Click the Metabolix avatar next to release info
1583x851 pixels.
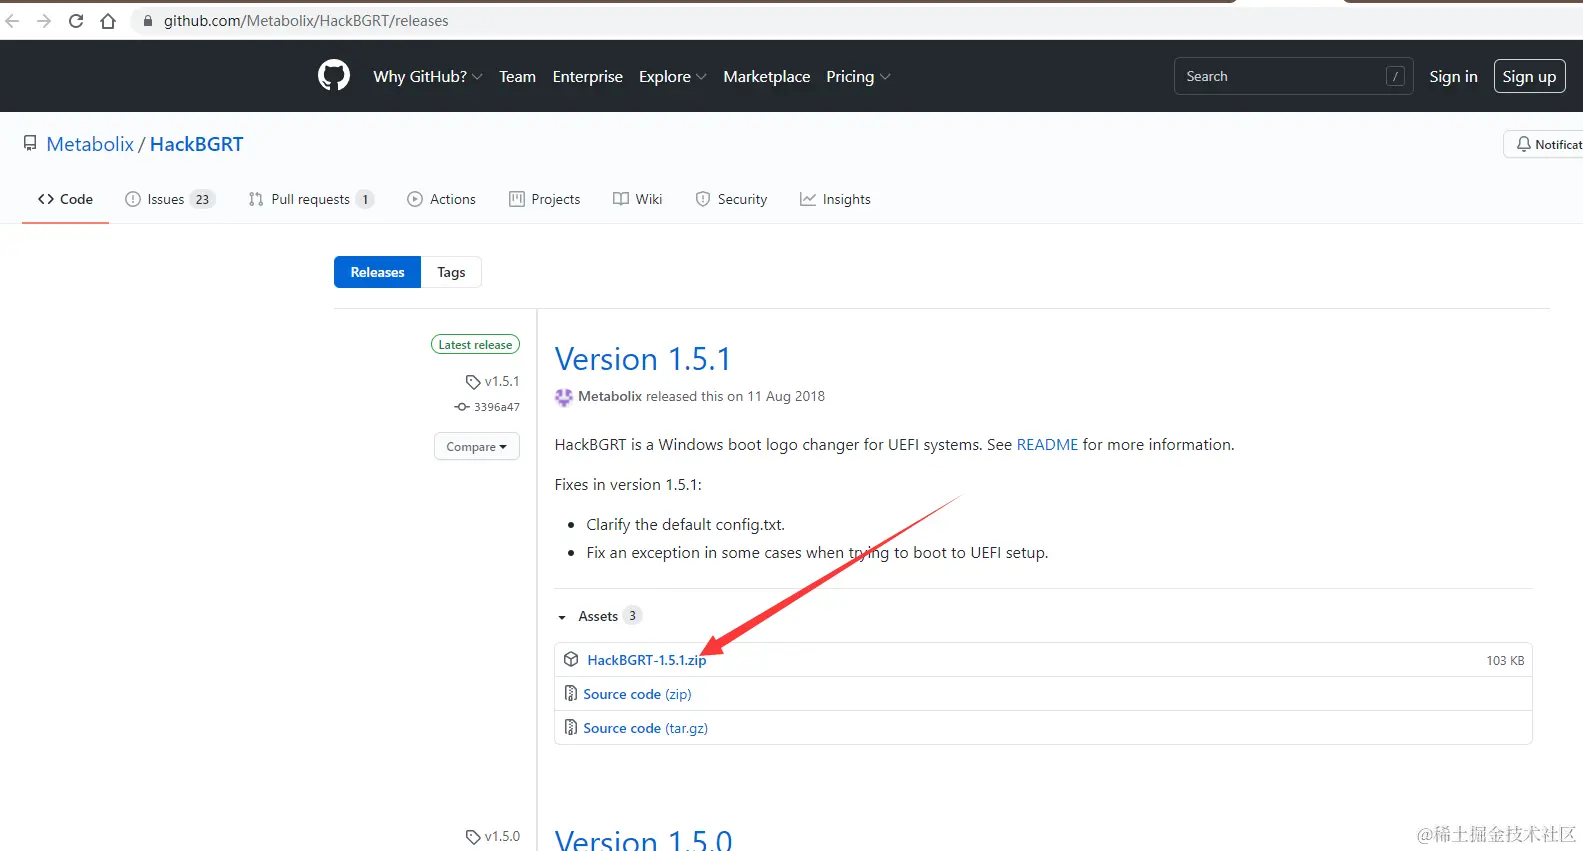pyautogui.click(x=564, y=397)
